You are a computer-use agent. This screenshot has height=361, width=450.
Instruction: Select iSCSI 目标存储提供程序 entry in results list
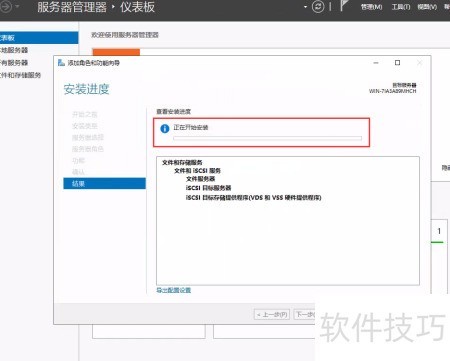254,198
